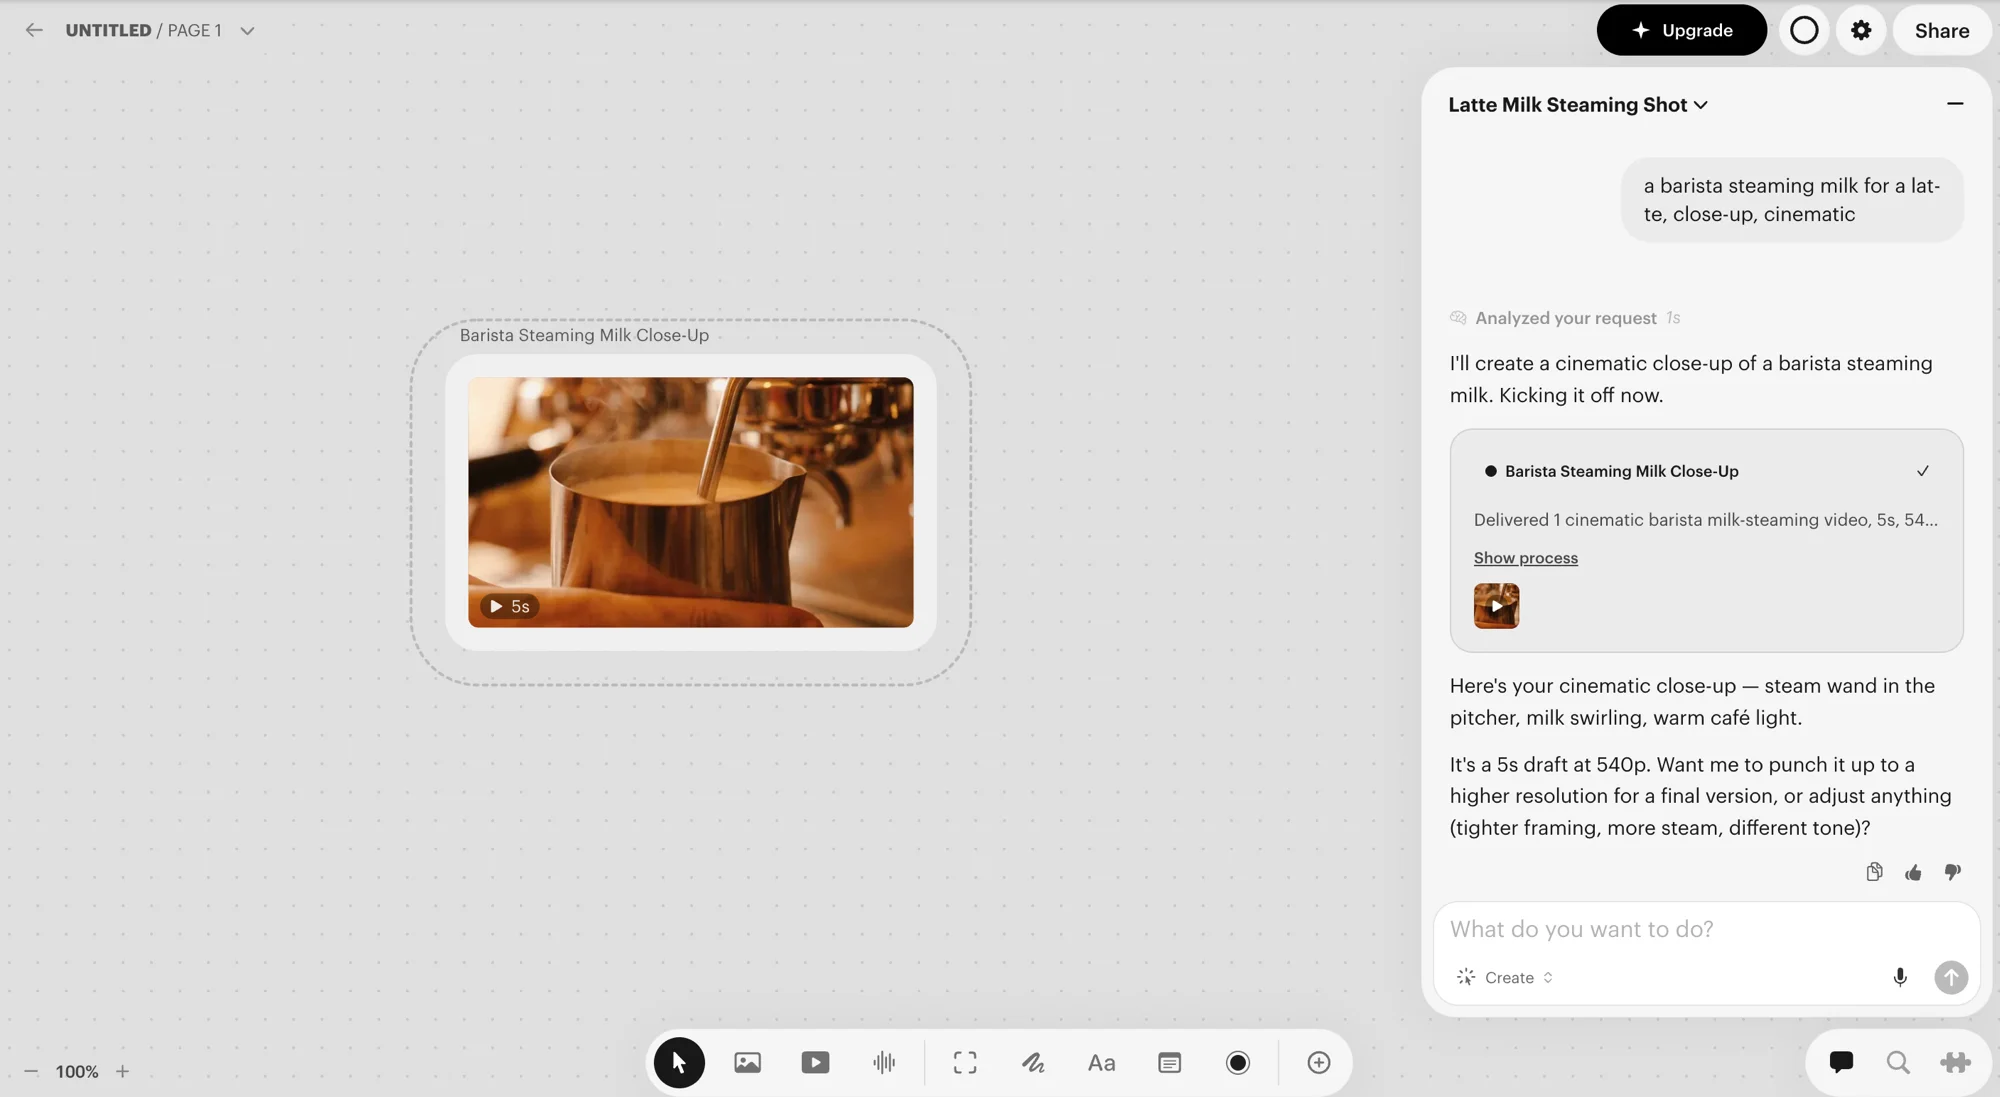
Task: Add an image with the image tool
Action: tap(747, 1062)
